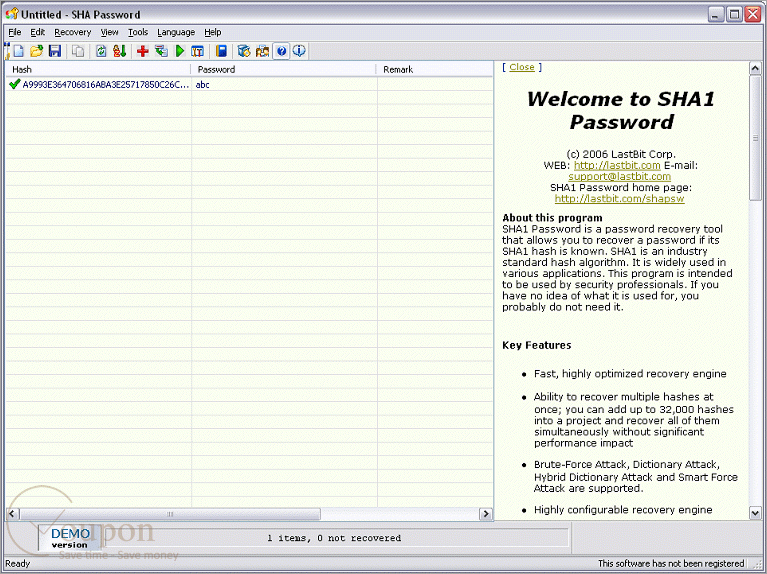Add a hash with the red plus icon

143,51
